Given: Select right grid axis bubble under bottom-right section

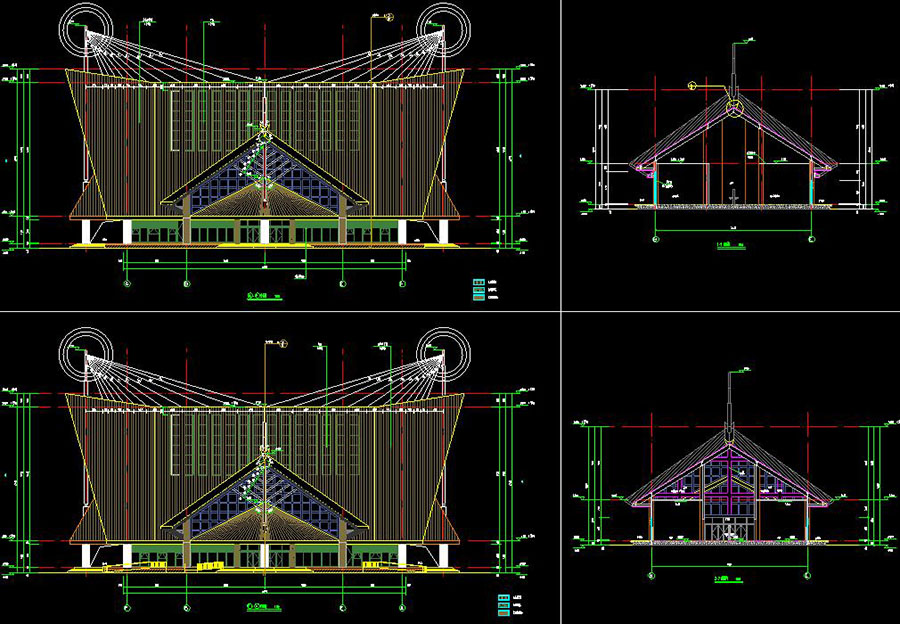Looking at the screenshot, I should (807, 576).
